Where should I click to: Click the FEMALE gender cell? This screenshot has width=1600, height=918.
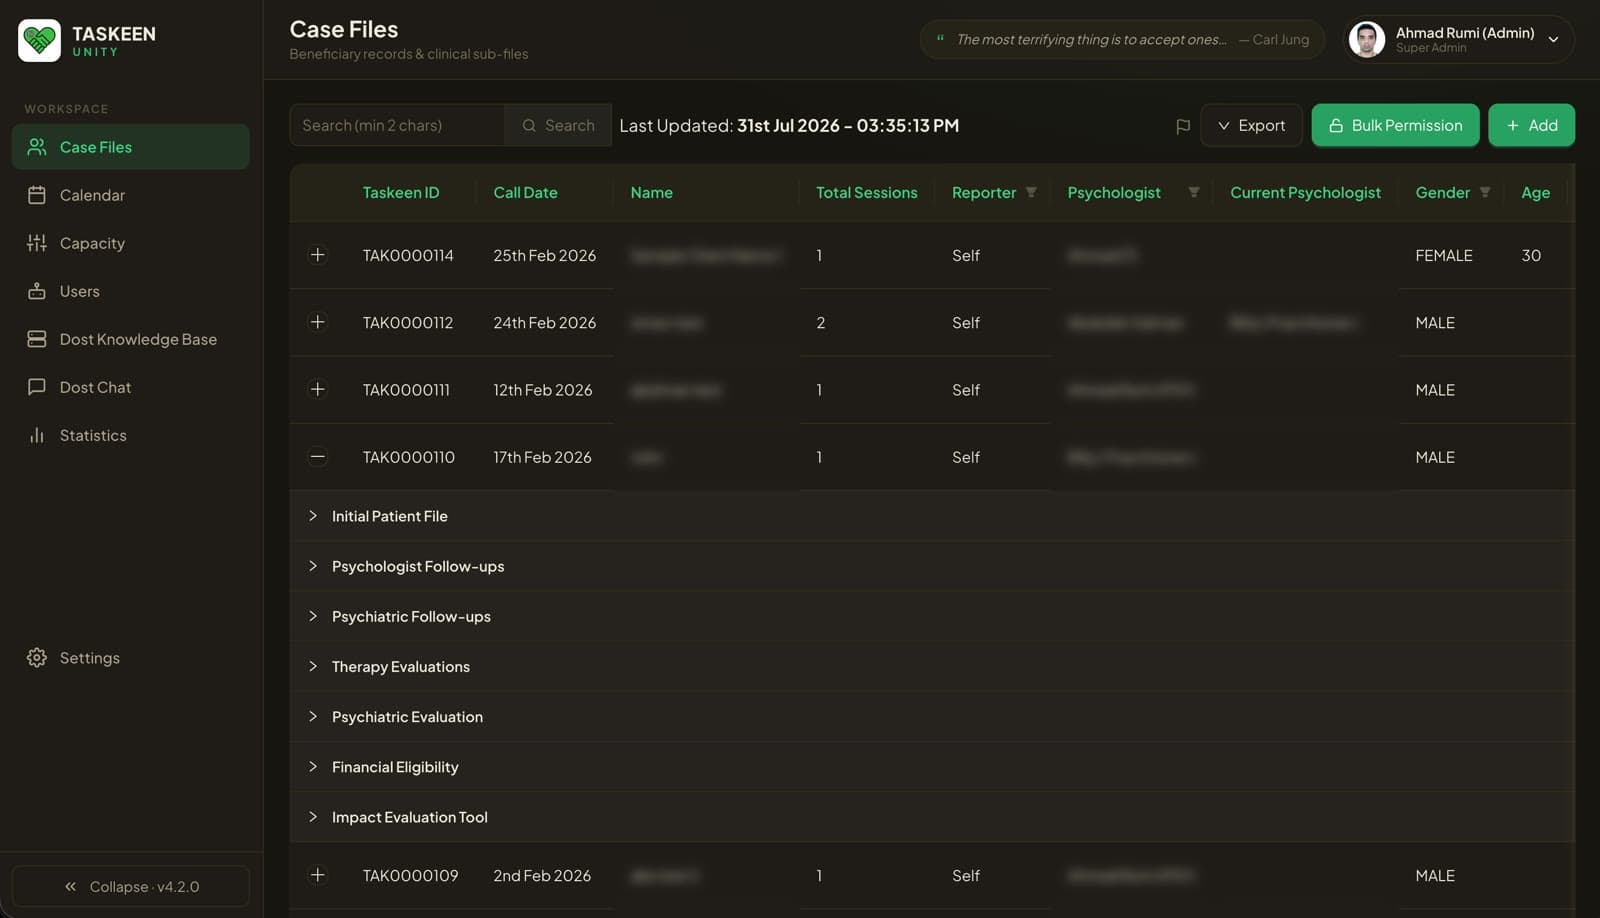(x=1443, y=255)
